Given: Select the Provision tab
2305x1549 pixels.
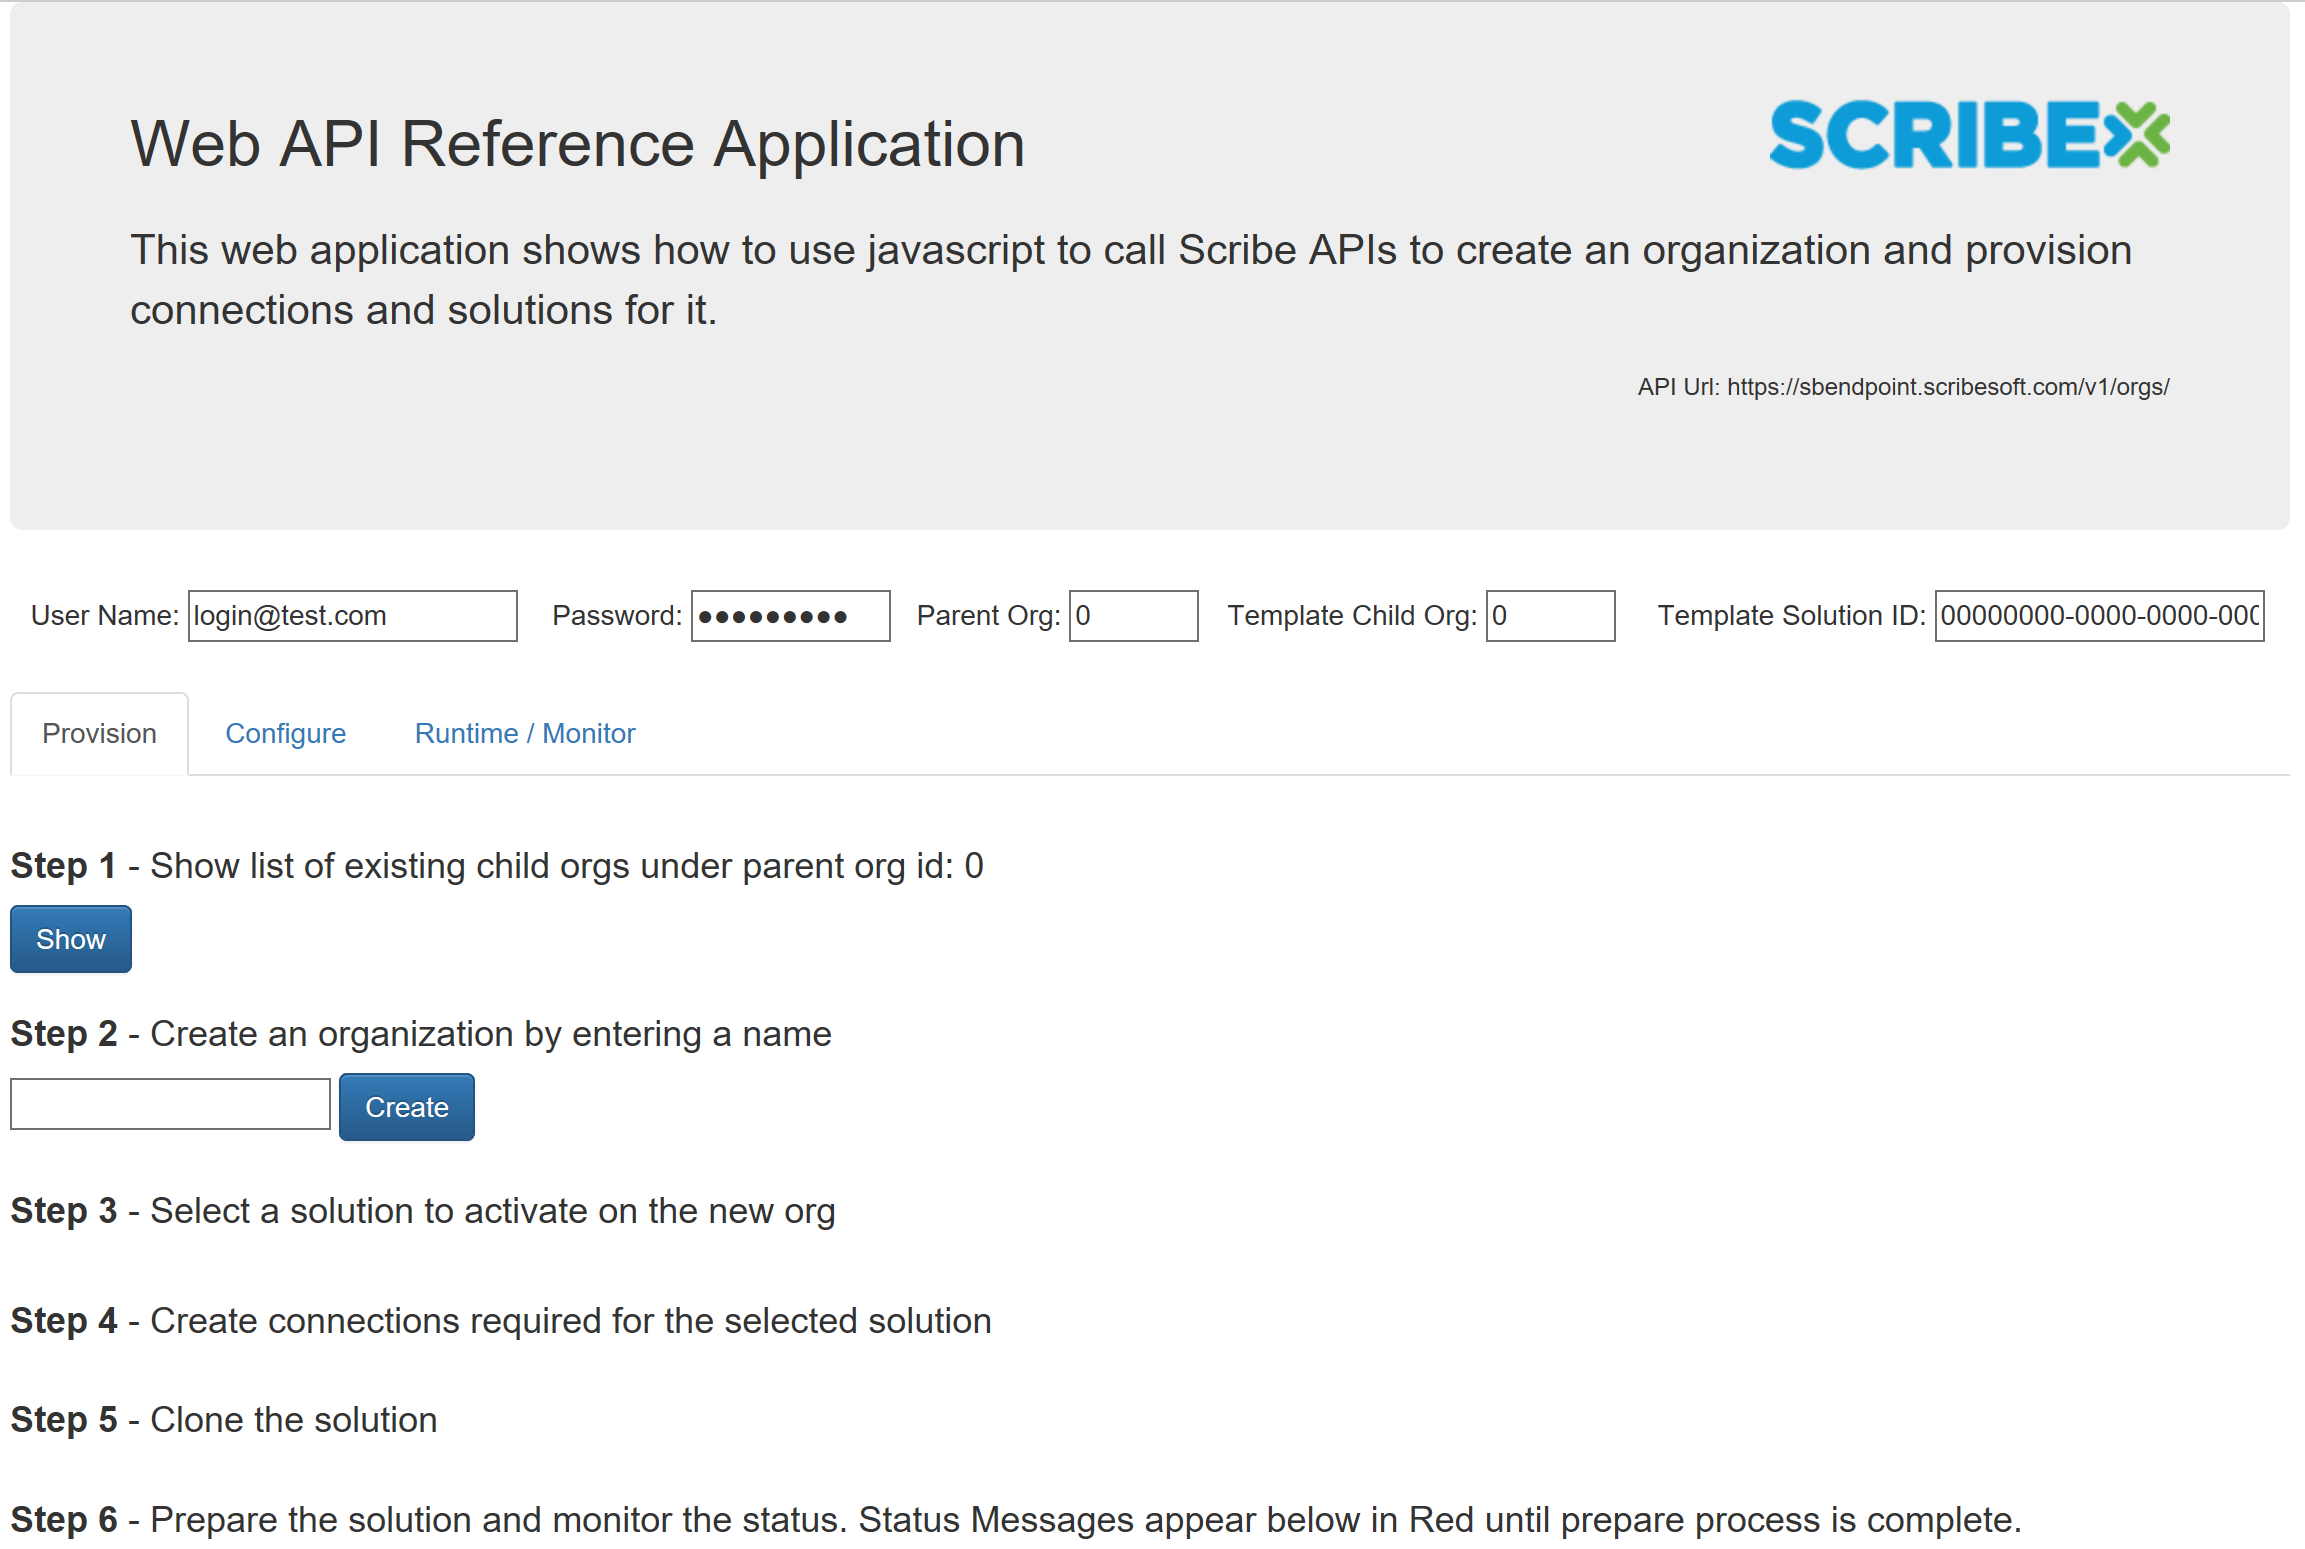Looking at the screenshot, I should coord(99,733).
